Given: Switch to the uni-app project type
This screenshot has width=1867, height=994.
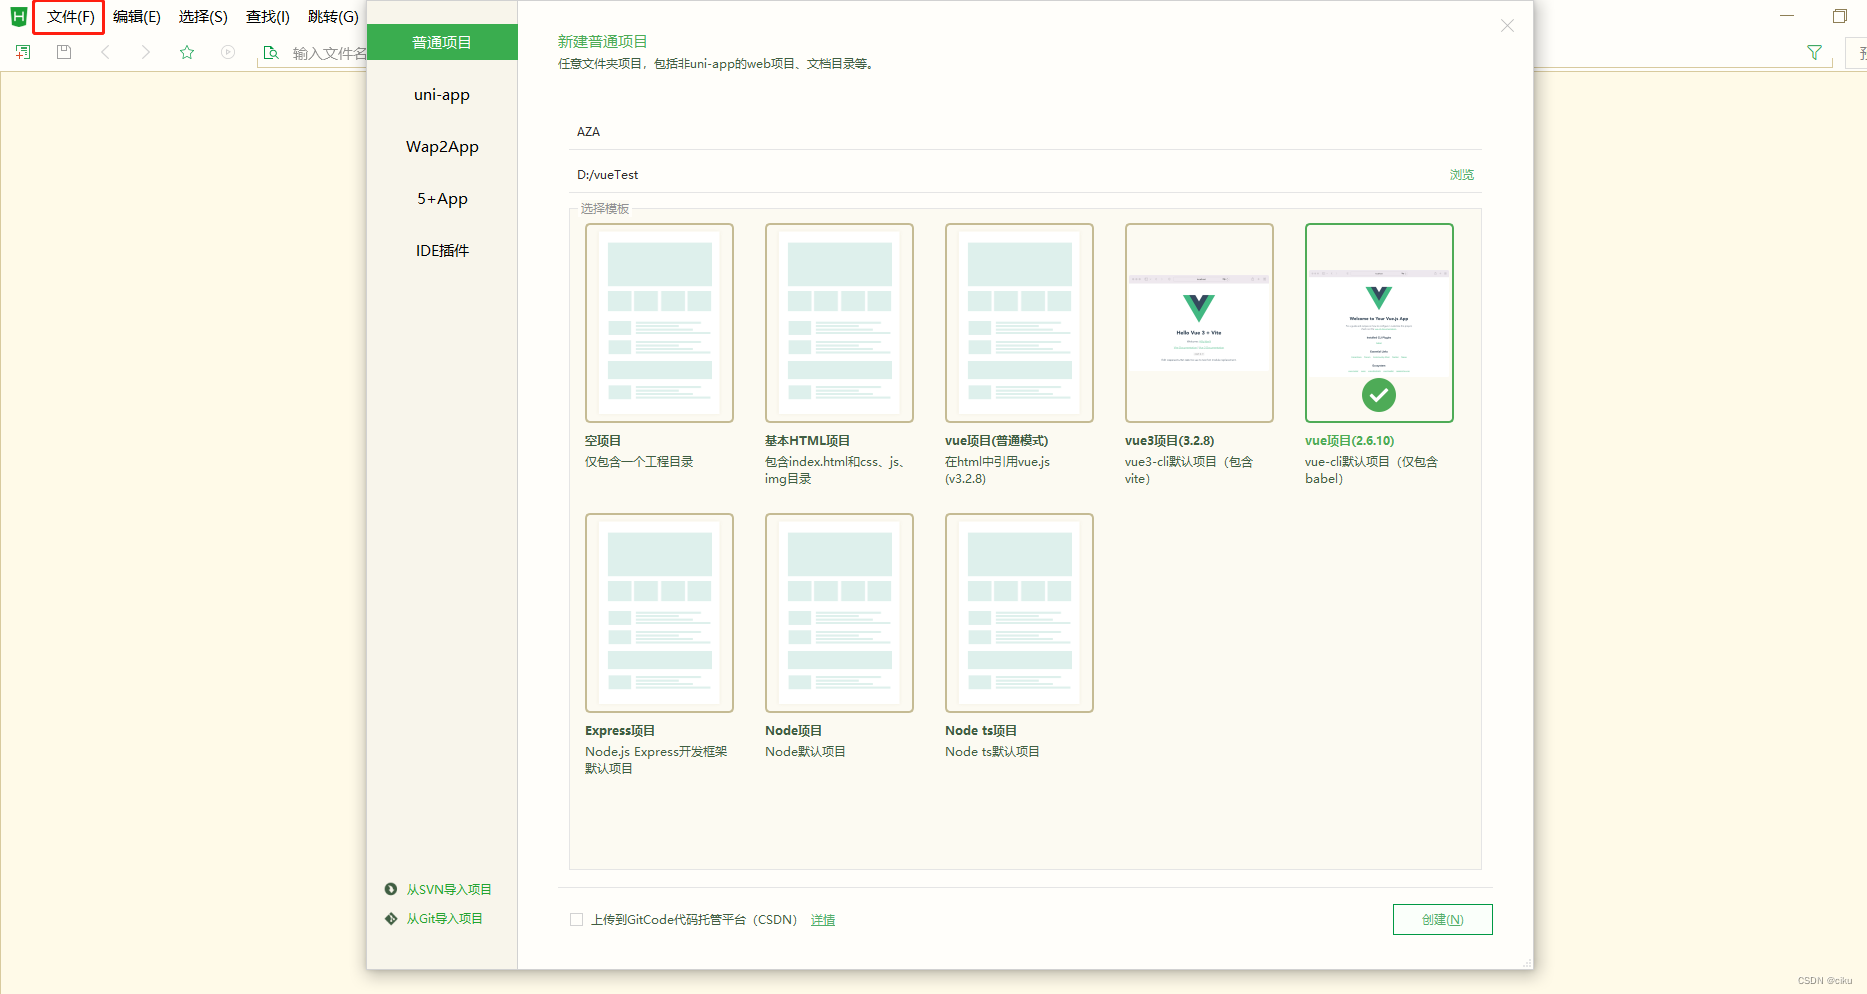Looking at the screenshot, I should [442, 94].
